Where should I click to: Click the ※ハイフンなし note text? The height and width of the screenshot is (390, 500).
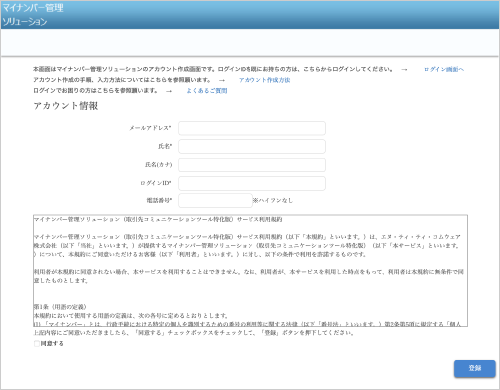coord(273,200)
